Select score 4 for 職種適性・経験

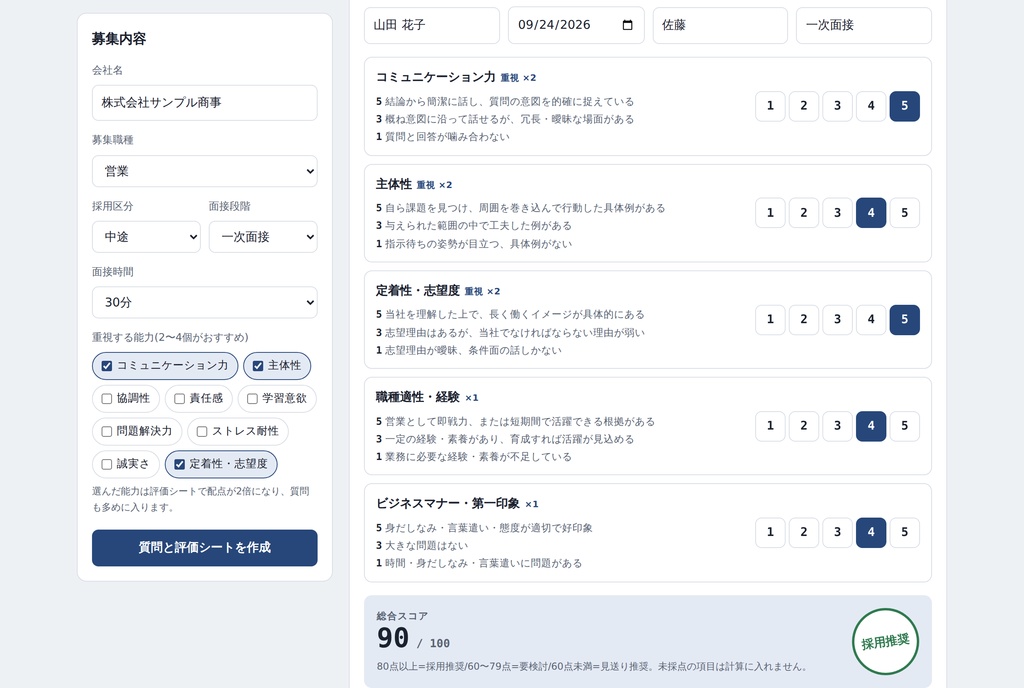(871, 426)
